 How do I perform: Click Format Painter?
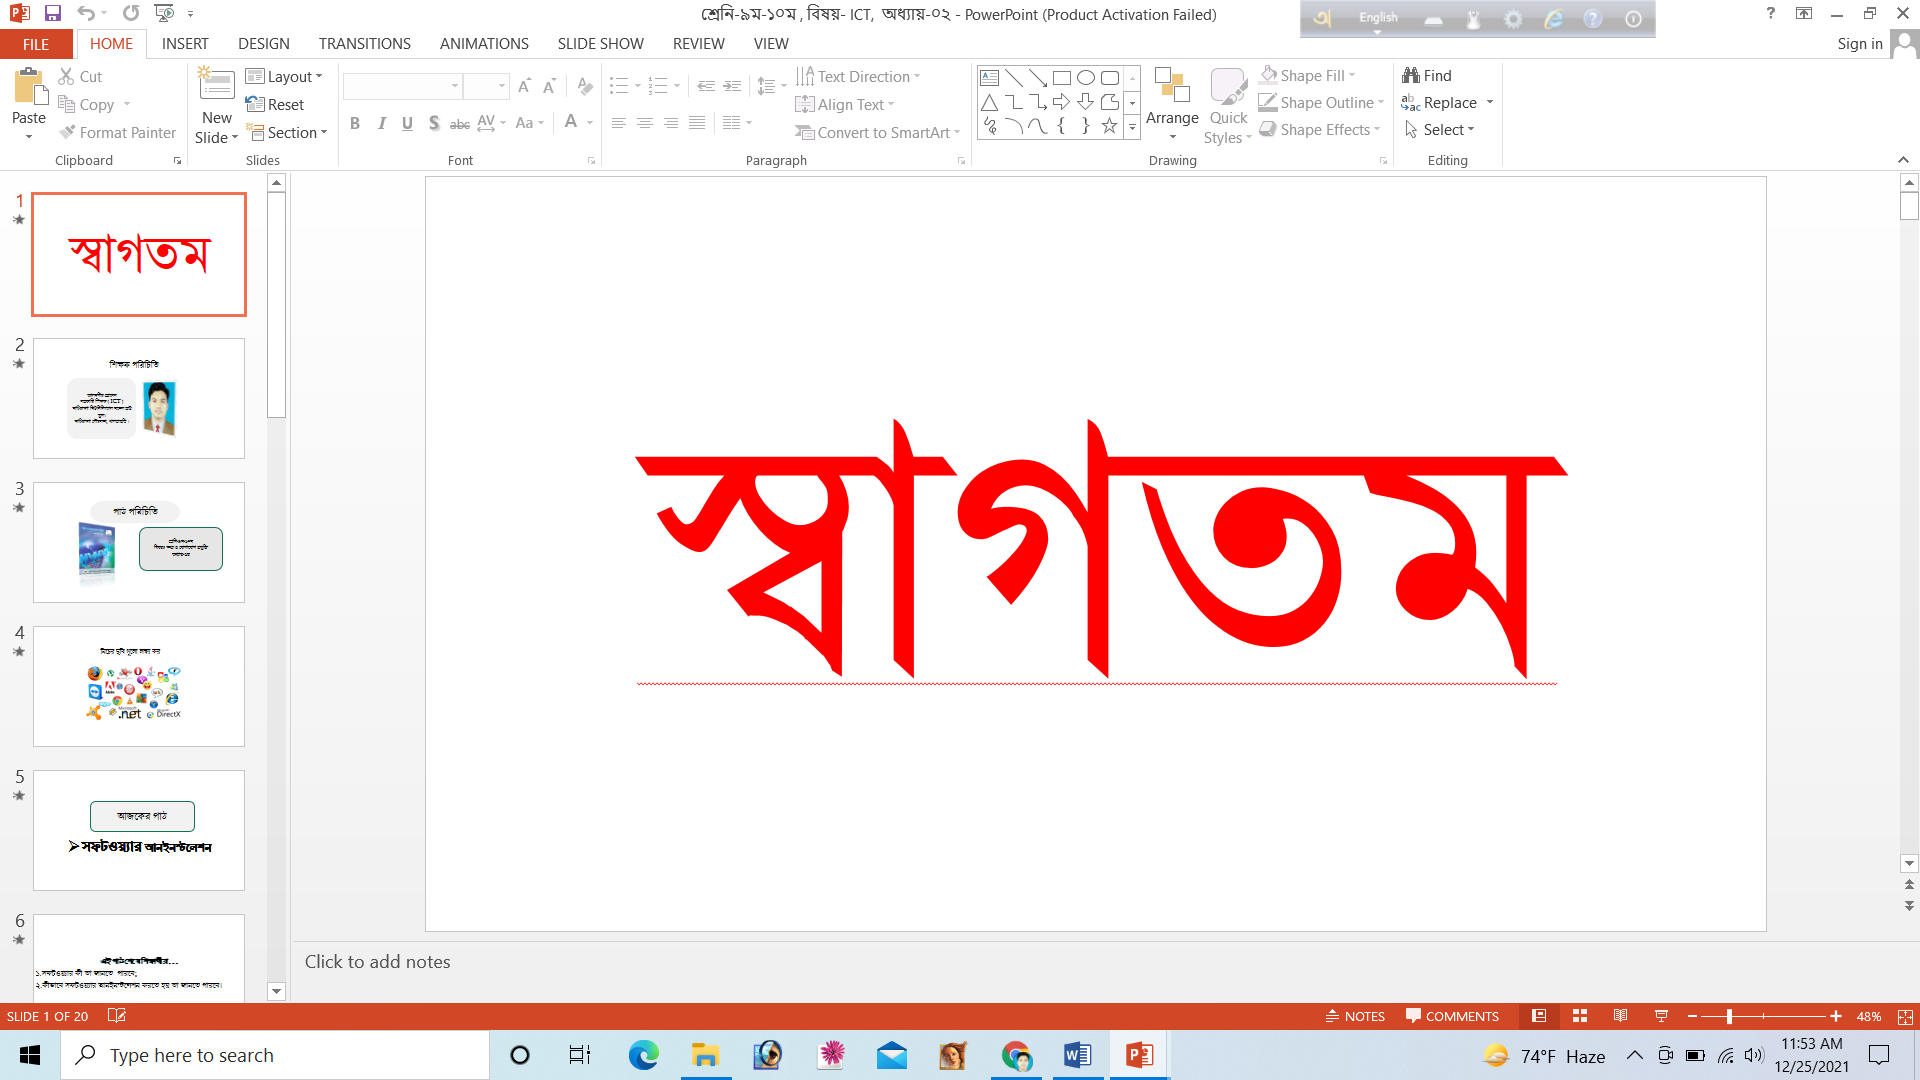point(117,132)
